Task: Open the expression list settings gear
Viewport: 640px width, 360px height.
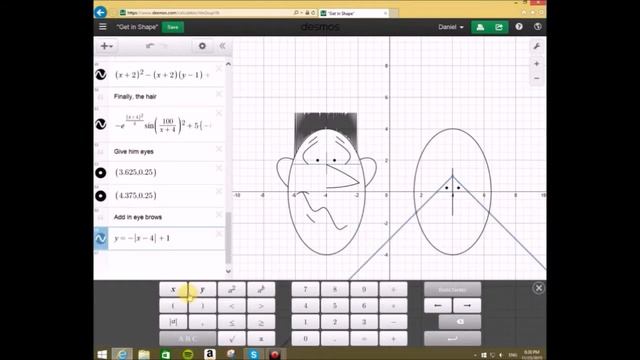Action: 202,46
